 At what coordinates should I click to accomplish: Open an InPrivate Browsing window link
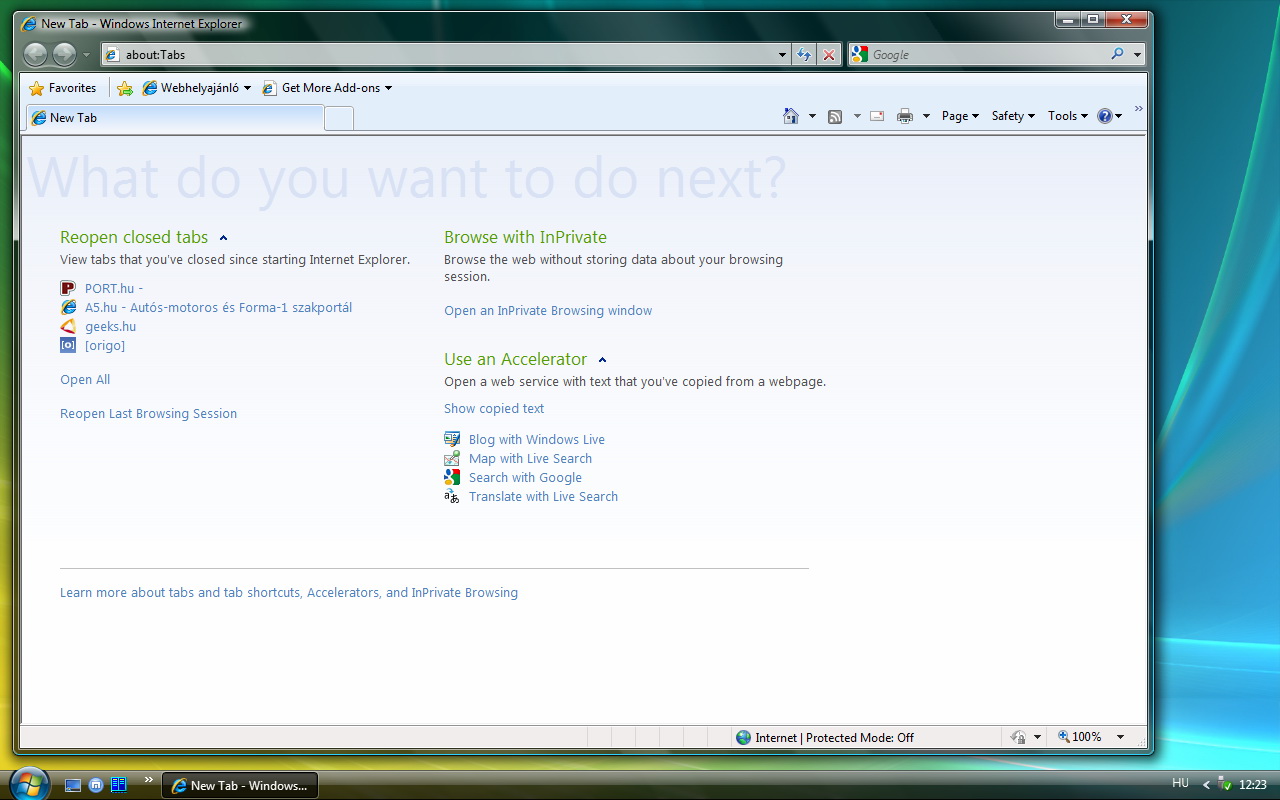click(x=548, y=311)
